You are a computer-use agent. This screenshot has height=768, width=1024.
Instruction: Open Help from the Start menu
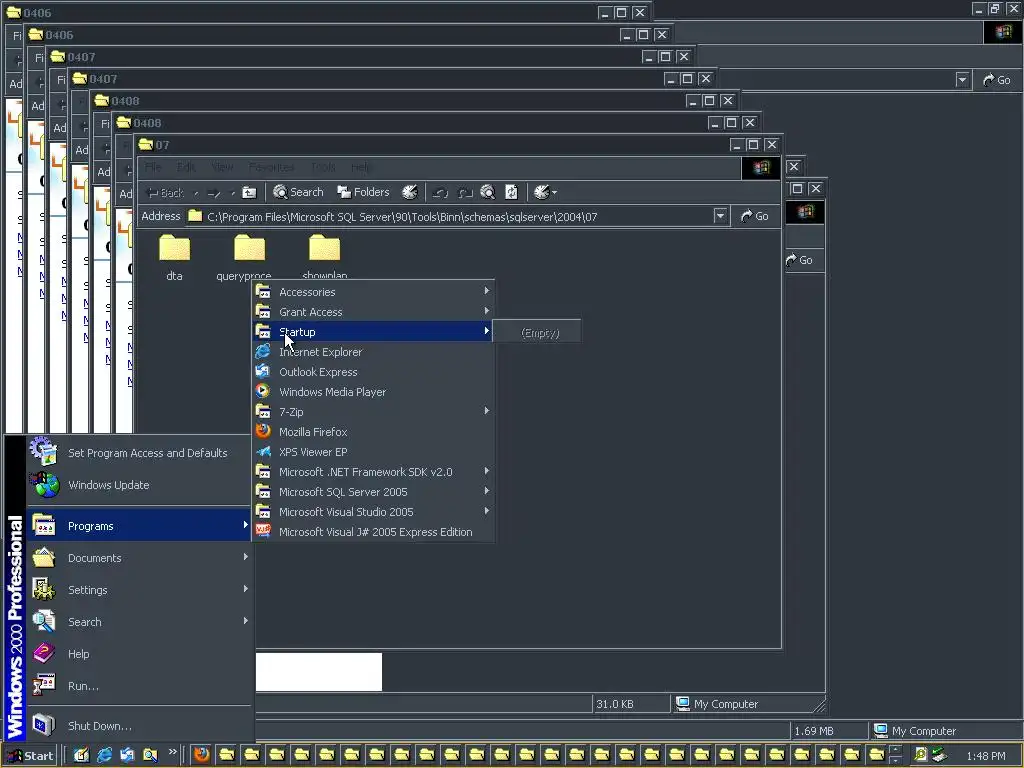point(138,654)
